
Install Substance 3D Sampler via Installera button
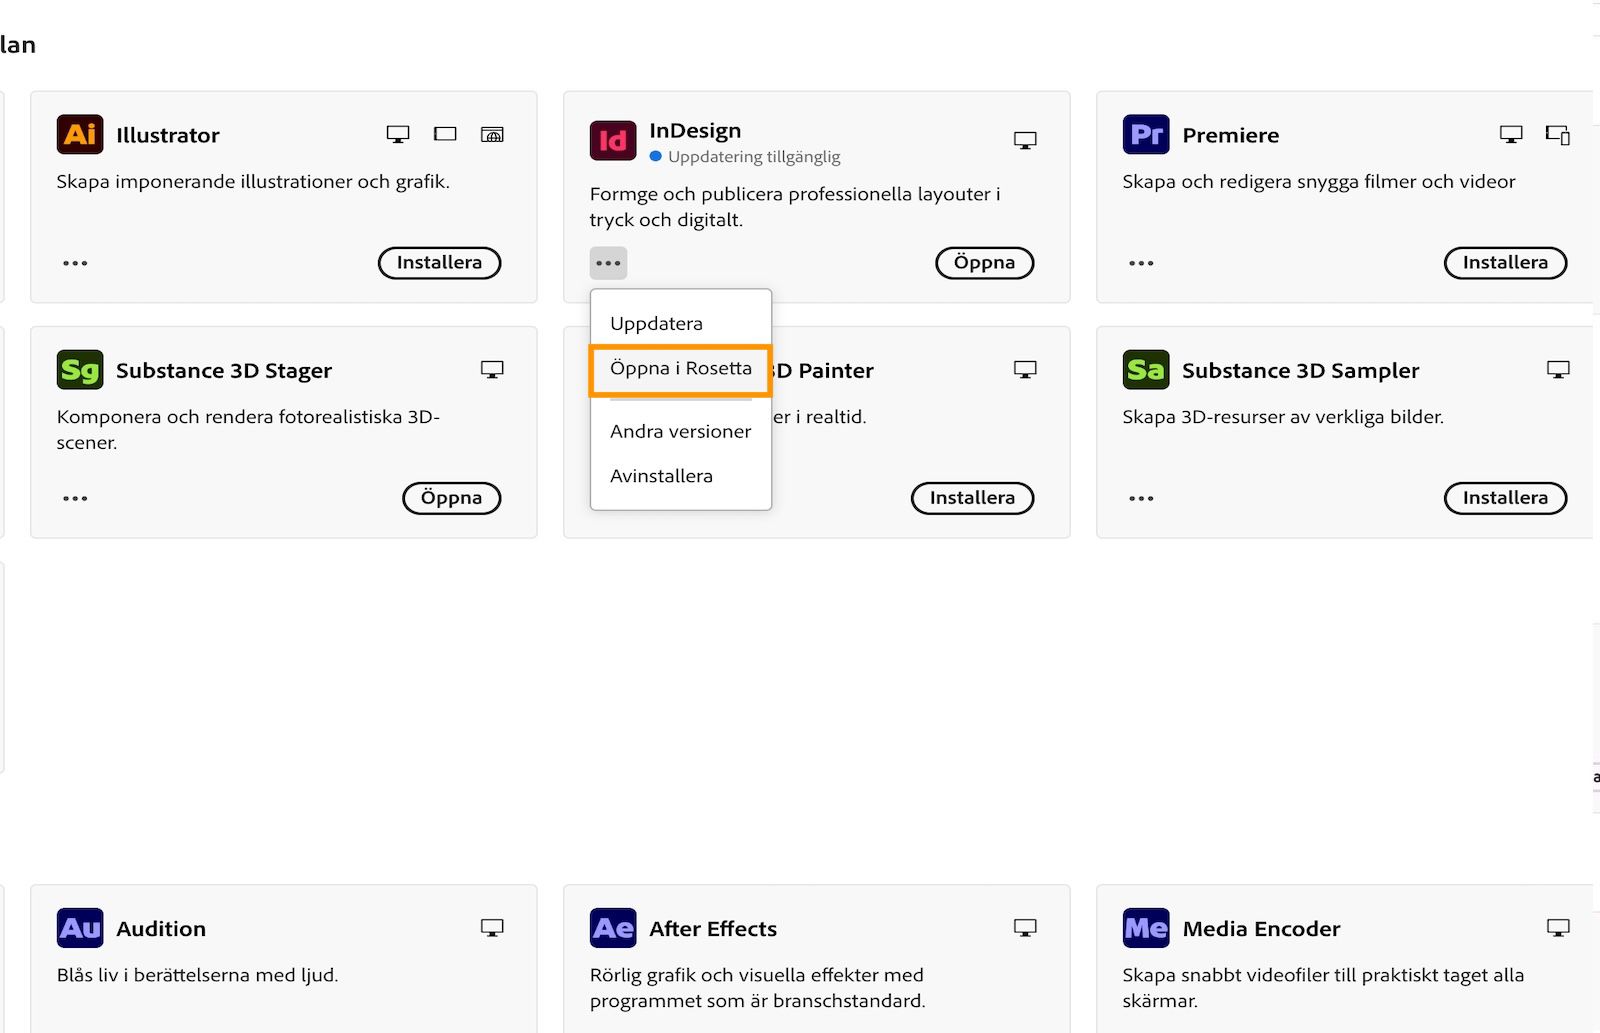[1505, 498]
